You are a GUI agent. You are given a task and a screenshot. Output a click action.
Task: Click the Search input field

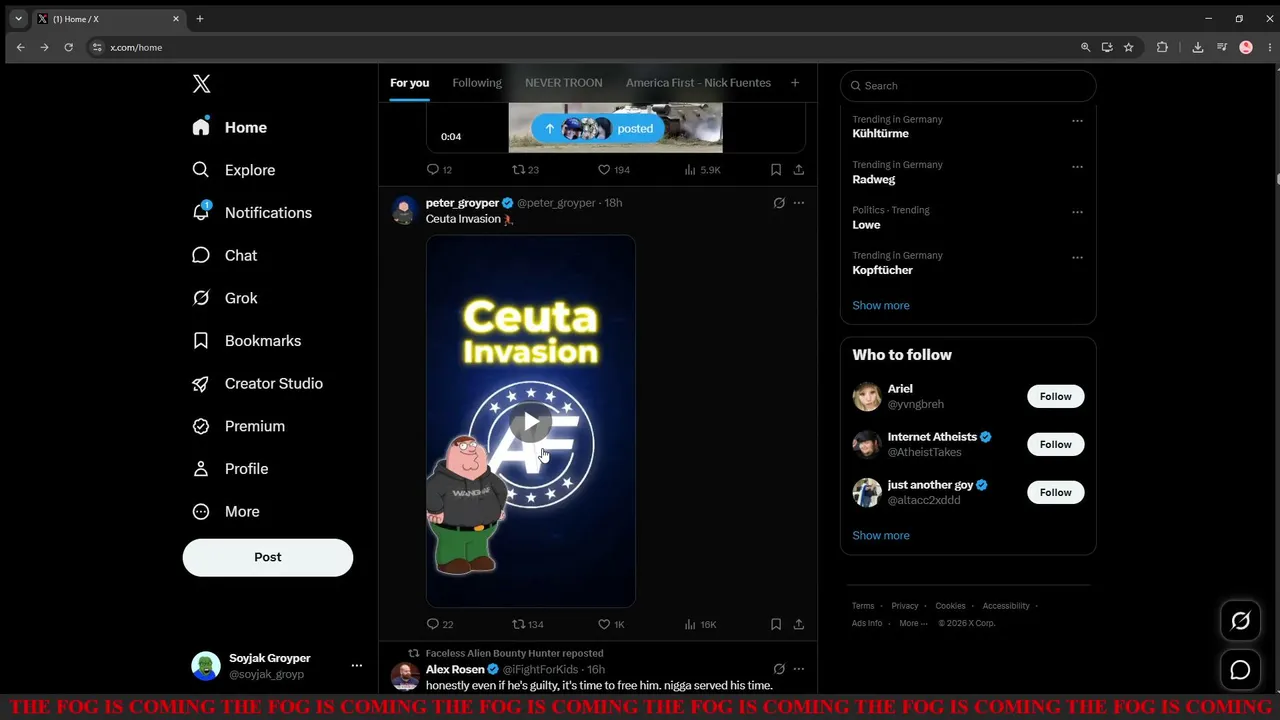(968, 86)
